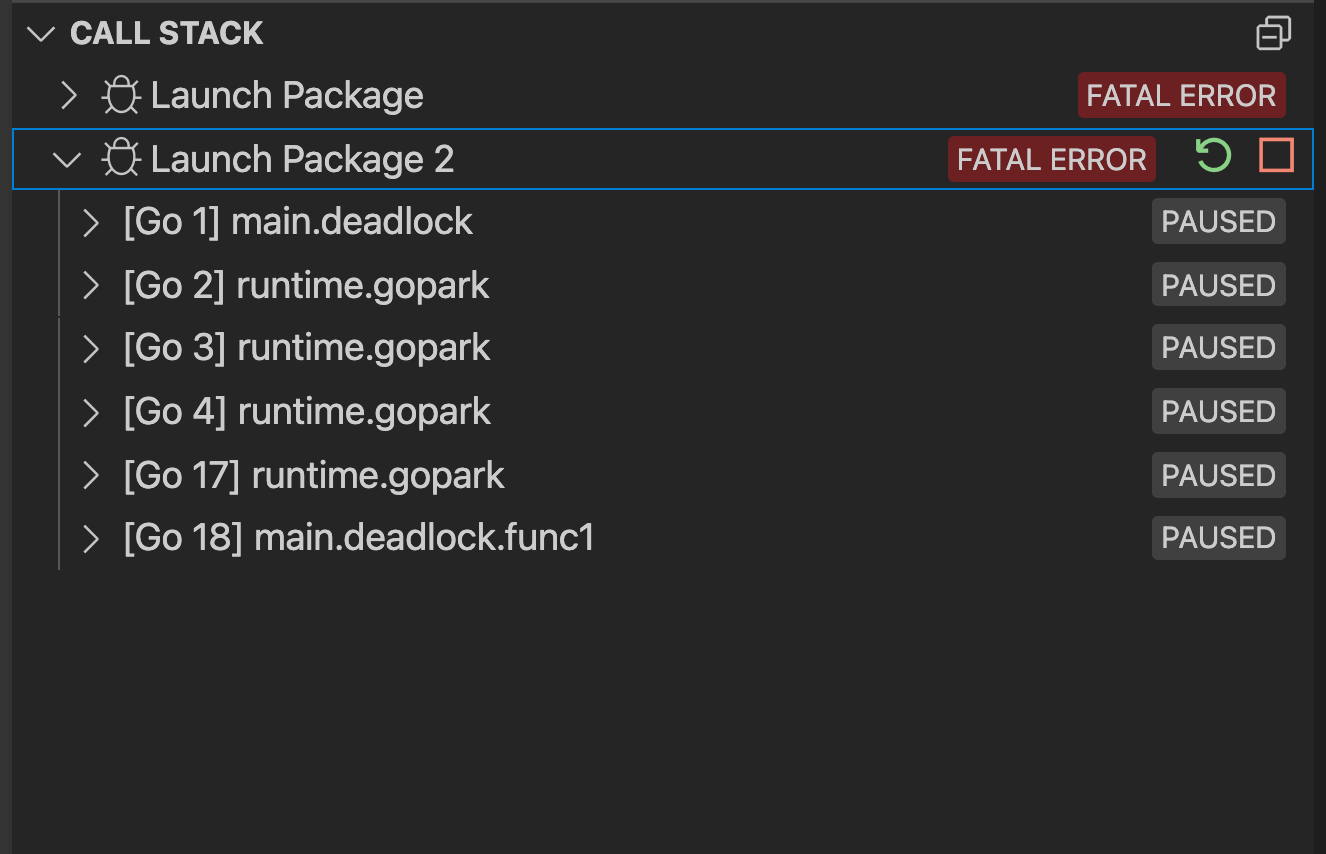The width and height of the screenshot is (1326, 854).
Task: Click the CALL STACK header title
Action: [167, 34]
